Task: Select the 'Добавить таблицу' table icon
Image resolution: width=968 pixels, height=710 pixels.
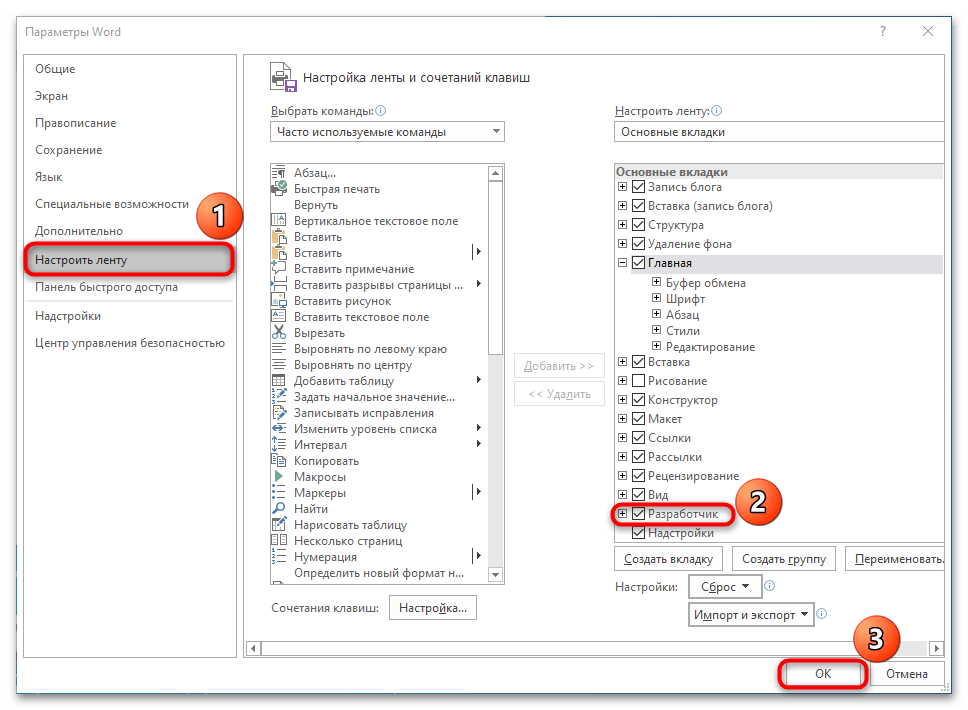Action: (279, 380)
